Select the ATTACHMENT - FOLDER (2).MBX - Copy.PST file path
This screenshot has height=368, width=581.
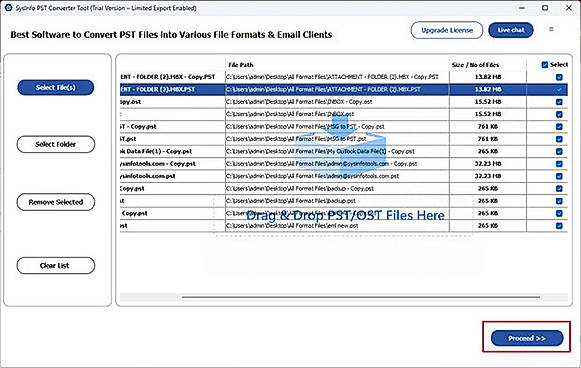(332, 77)
